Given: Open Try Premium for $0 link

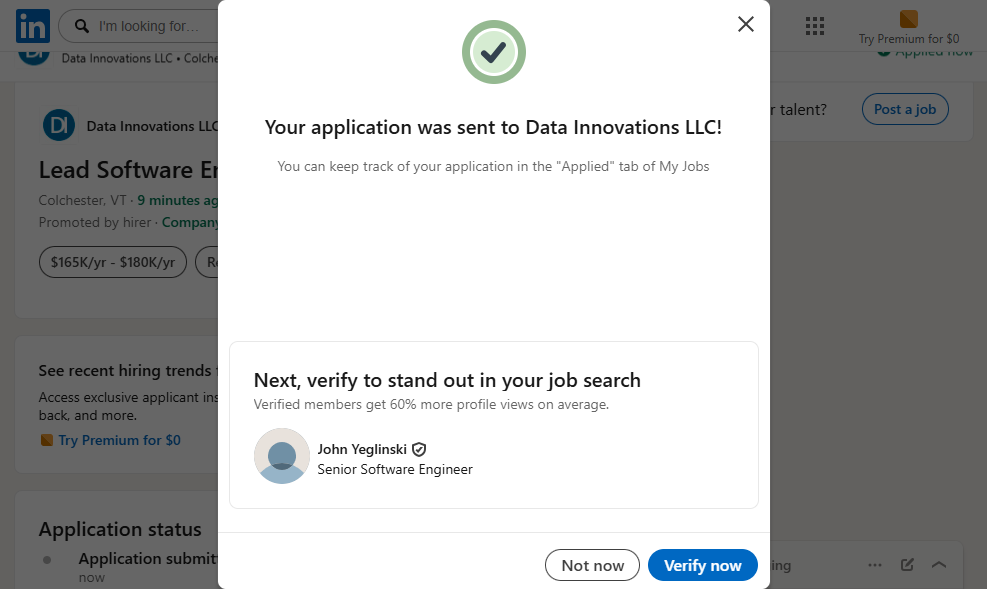Looking at the screenshot, I should click(x=119, y=440).
